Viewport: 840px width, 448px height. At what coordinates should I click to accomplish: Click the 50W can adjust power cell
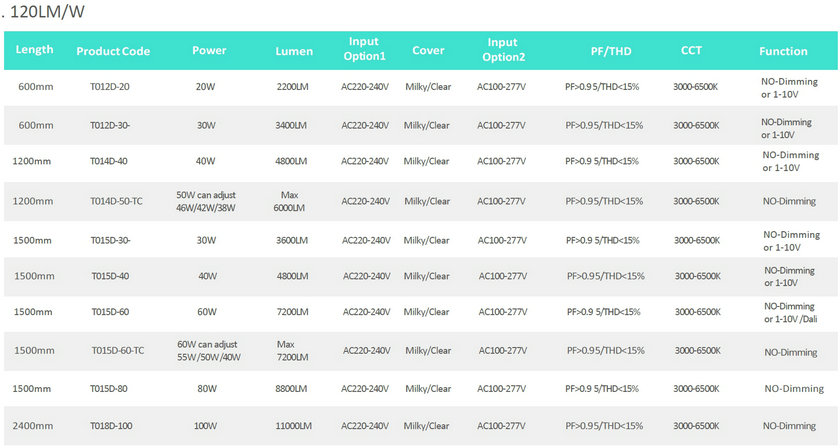coord(206,201)
